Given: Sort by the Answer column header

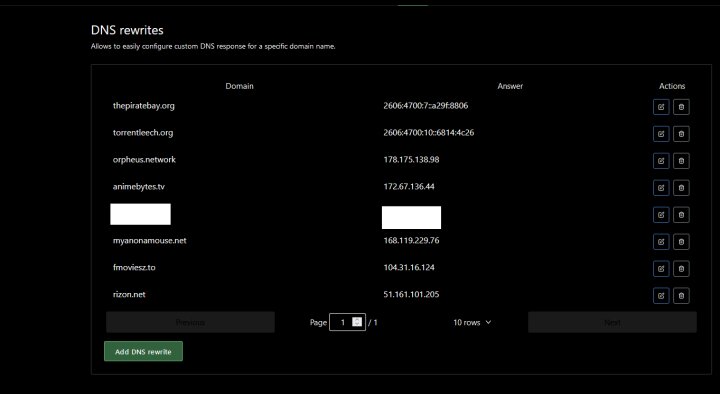Looking at the screenshot, I should [510, 86].
